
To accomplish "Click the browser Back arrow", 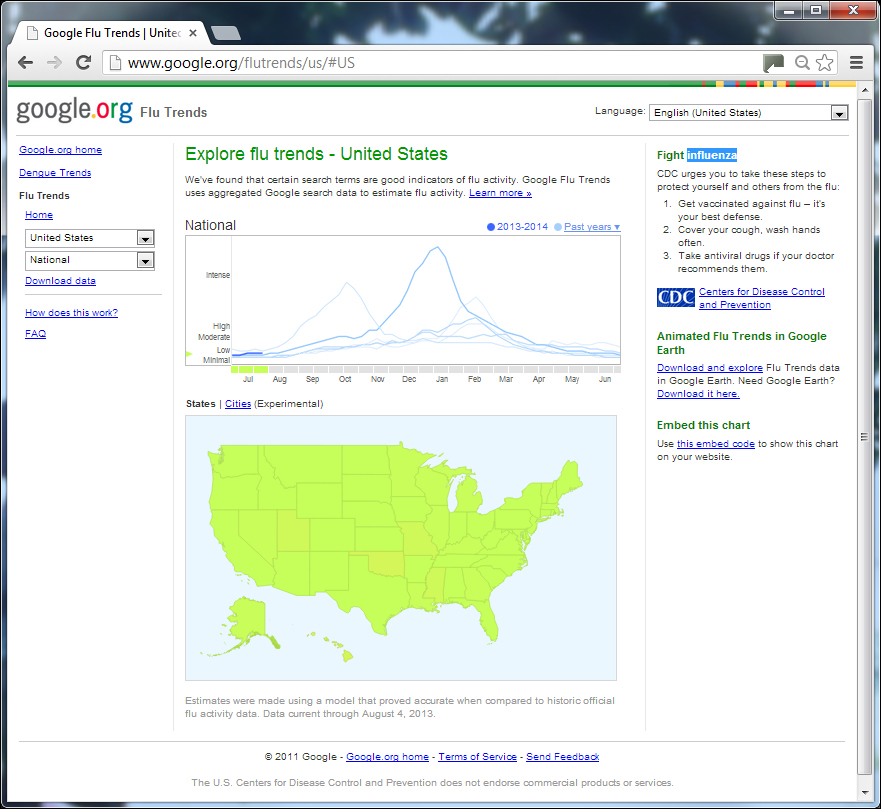I will coord(25,62).
